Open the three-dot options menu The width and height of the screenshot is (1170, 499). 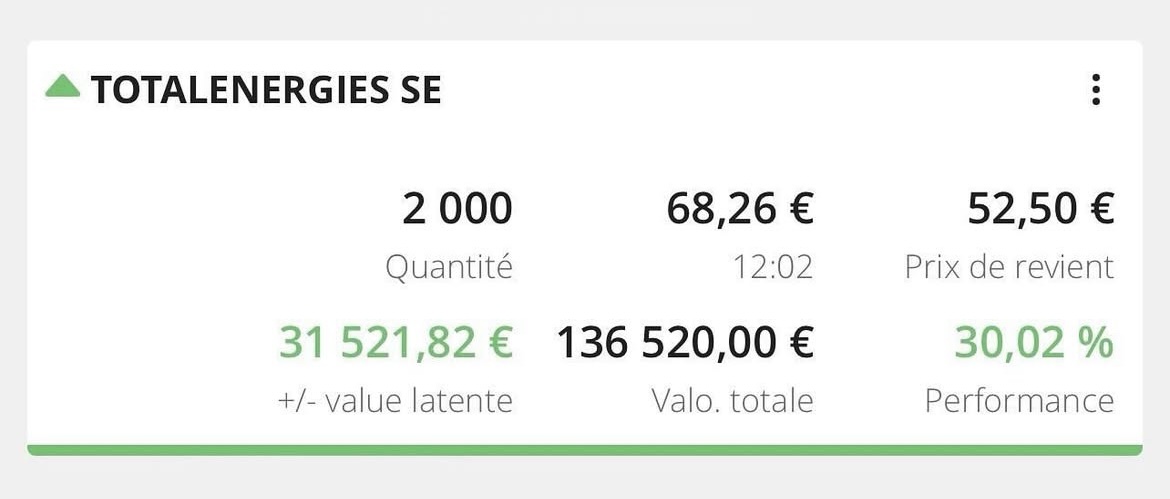pos(1096,90)
